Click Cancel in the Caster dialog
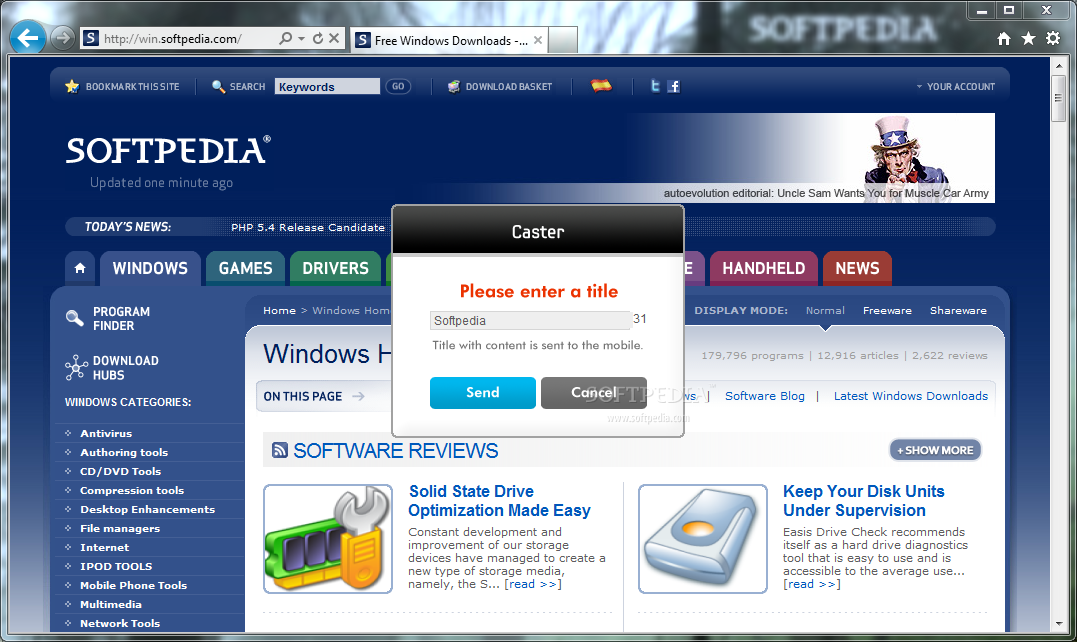 click(593, 393)
